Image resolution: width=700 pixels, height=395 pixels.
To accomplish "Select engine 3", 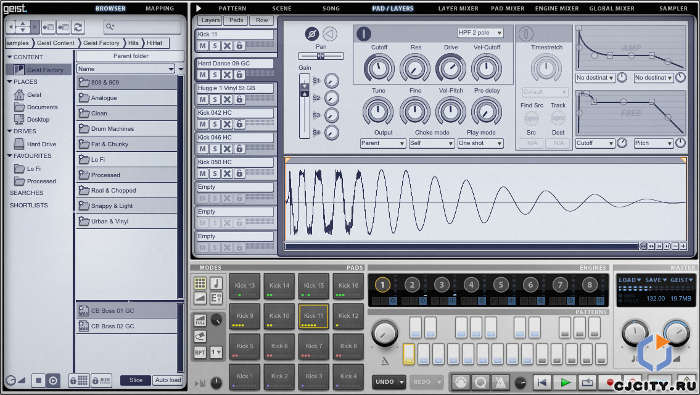I will [442, 284].
